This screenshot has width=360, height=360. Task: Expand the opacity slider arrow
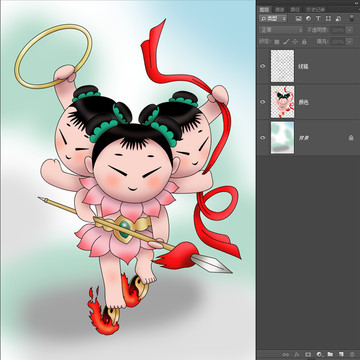[349, 30]
